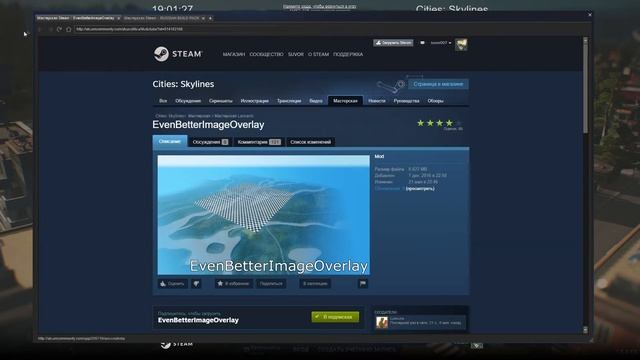The width and height of the screenshot is (640, 360).
Task: Click the thumbs-down rating icon
Action: (x=196, y=284)
